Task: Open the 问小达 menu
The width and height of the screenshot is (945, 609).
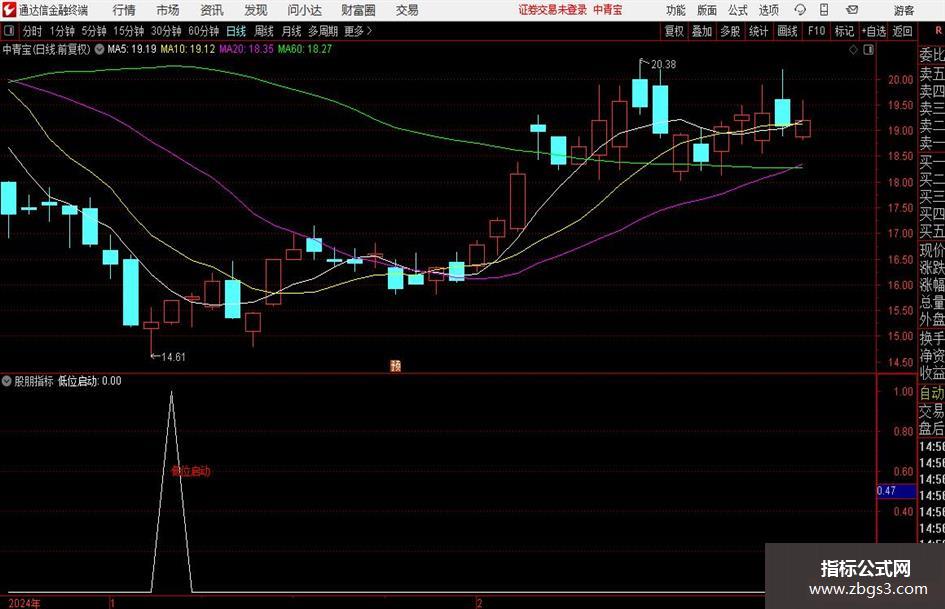Action: (304, 10)
